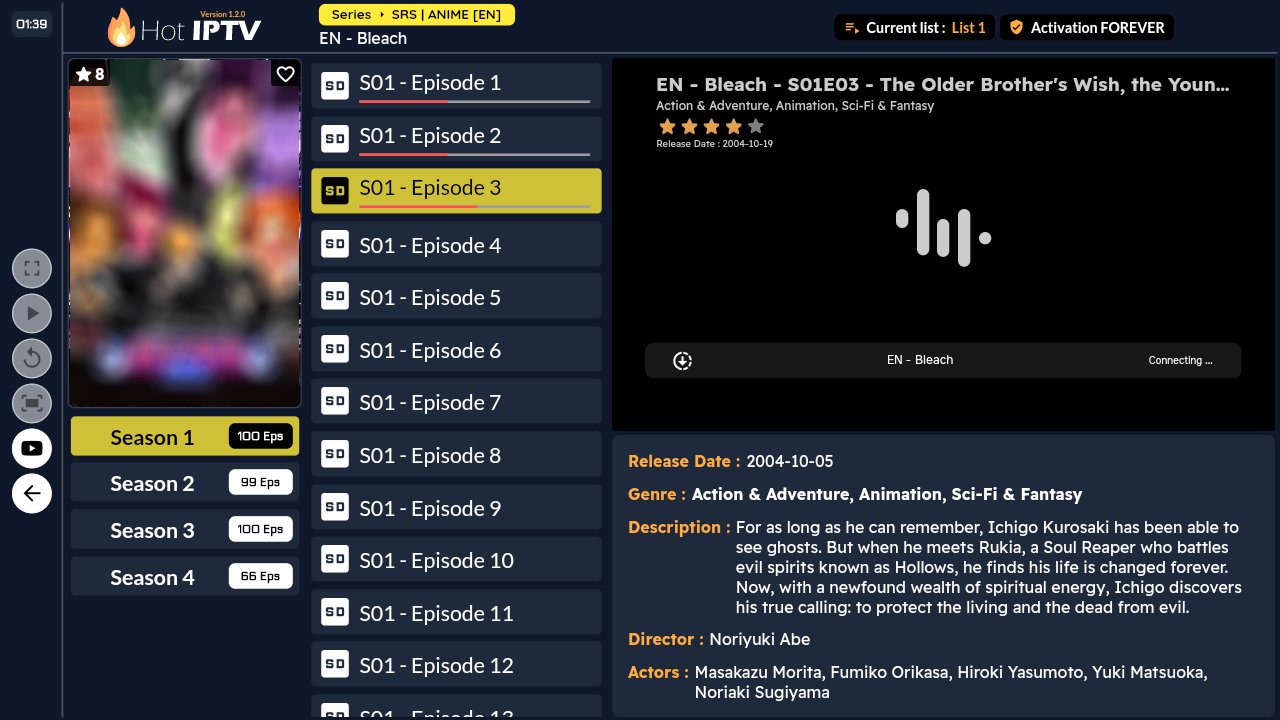Click the S01E03 episode title in the player
The width and height of the screenshot is (1280, 720).
click(943, 85)
